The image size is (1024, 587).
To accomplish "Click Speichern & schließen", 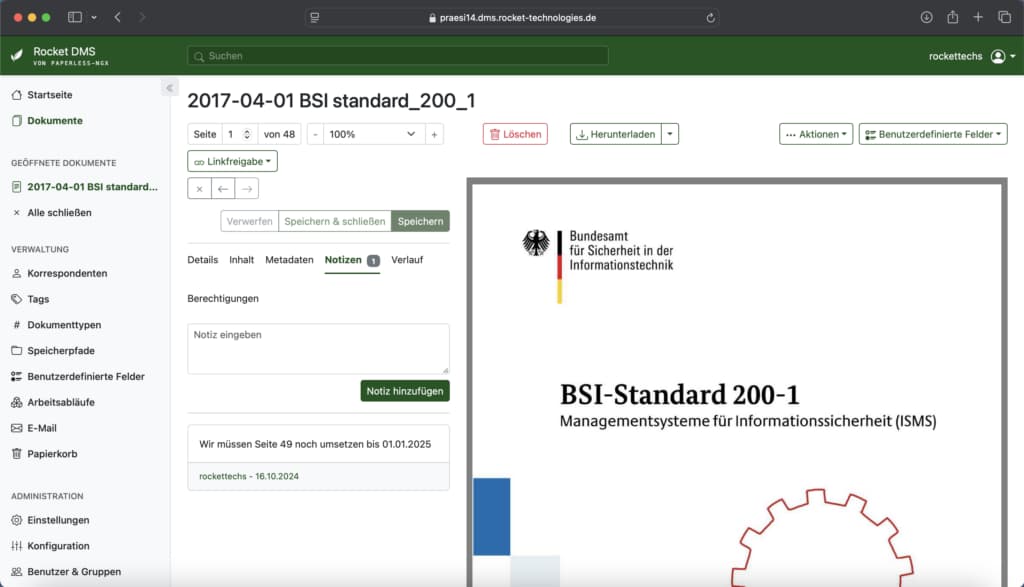I will click(335, 221).
